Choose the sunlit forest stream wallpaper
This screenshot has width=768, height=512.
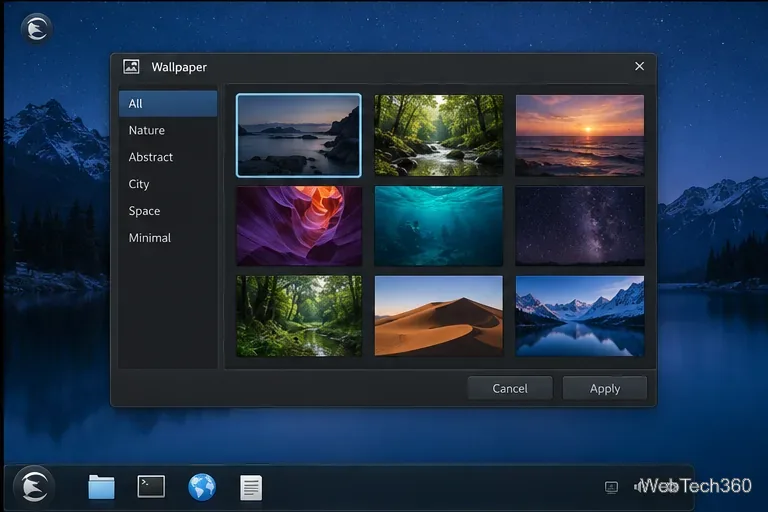point(439,135)
